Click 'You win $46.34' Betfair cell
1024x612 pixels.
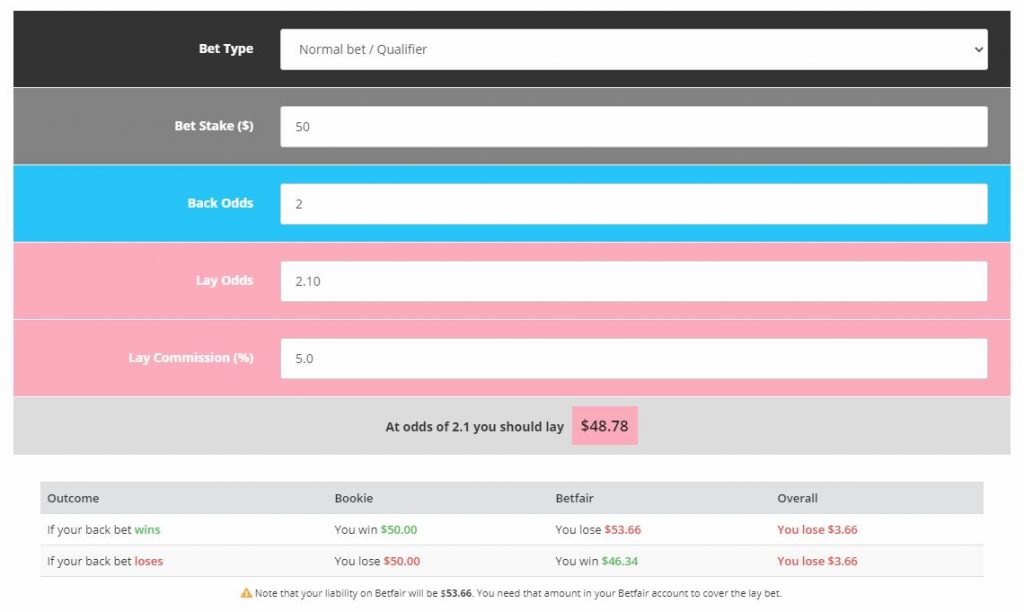(x=596, y=561)
